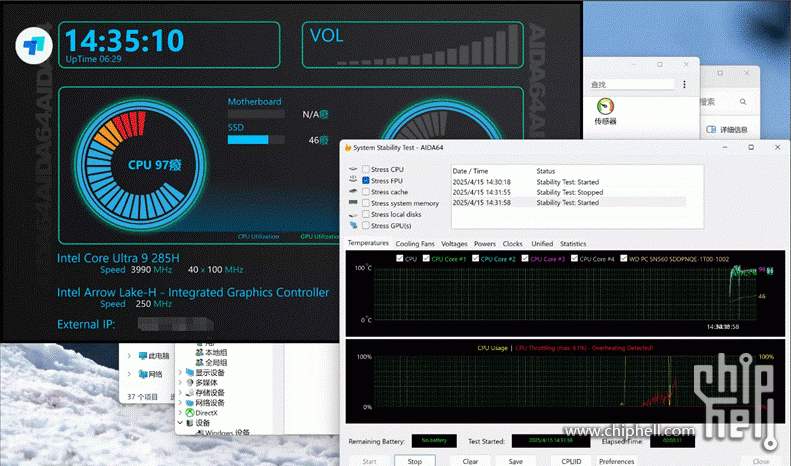
Task: Expand the 网络 tree node
Action: coord(129,374)
